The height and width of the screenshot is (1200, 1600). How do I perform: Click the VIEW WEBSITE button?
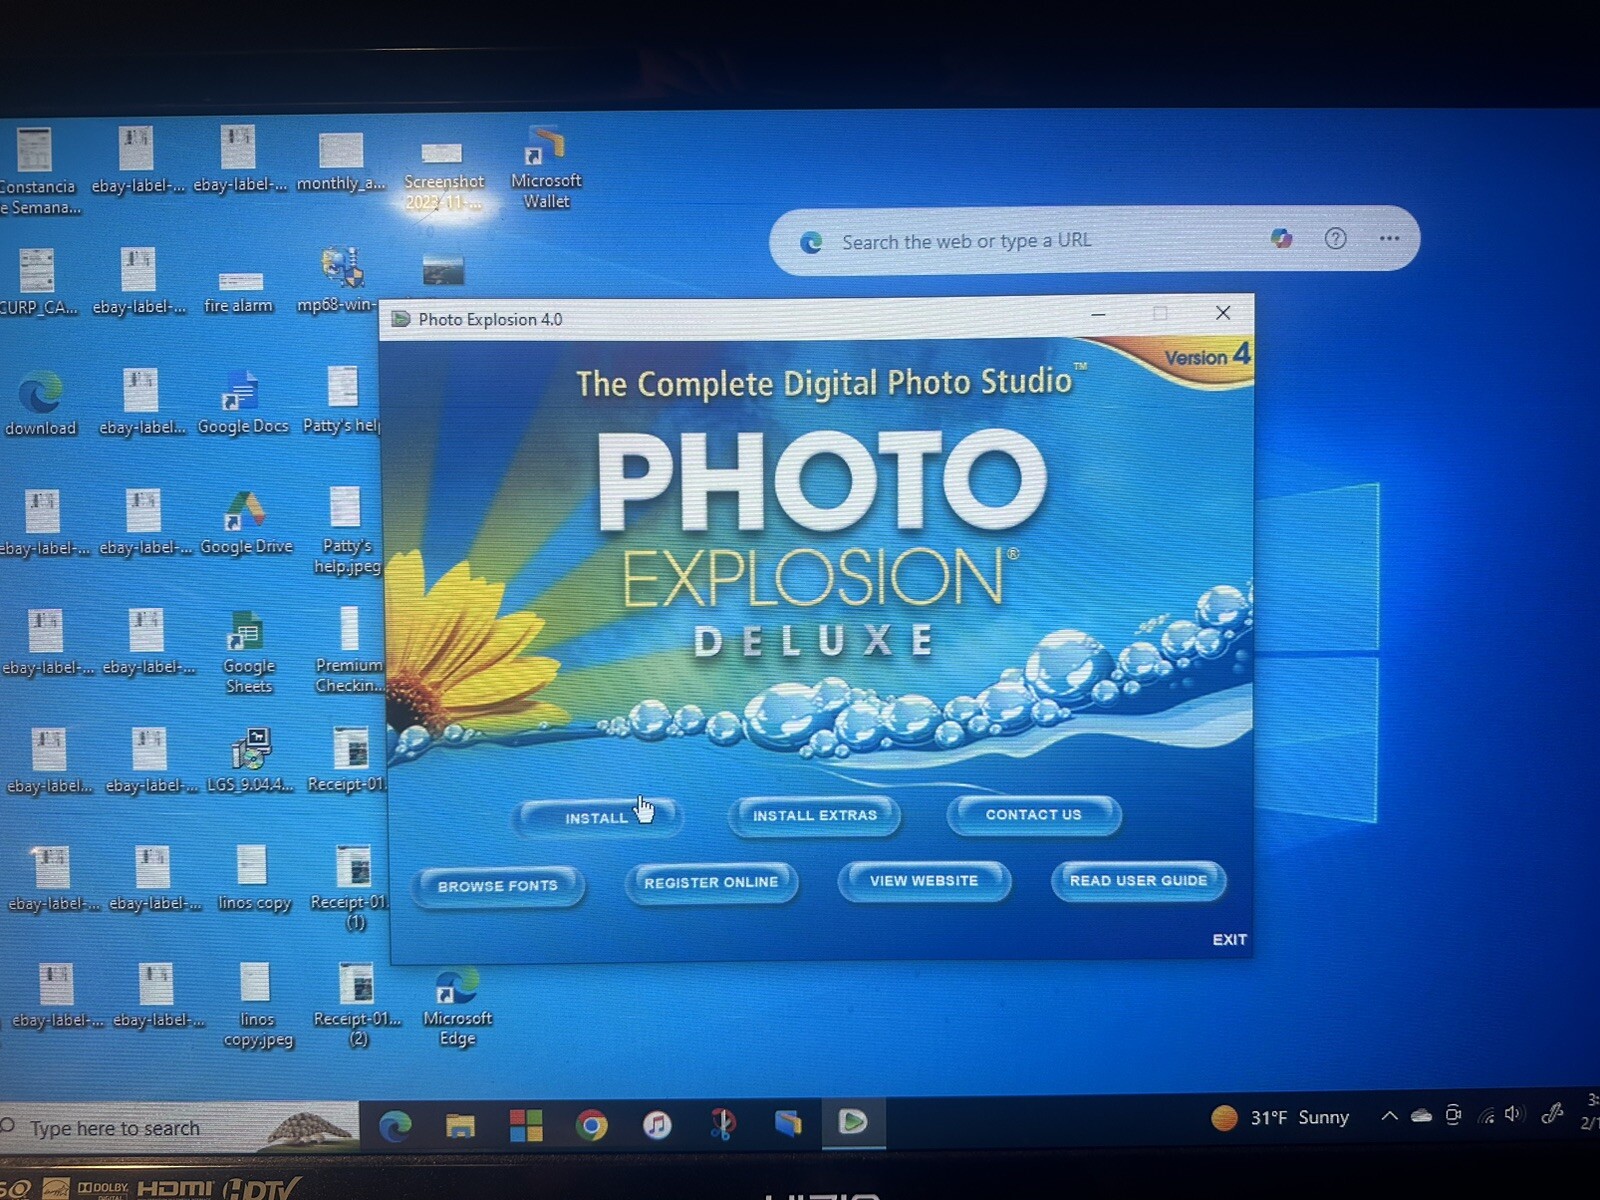[923, 880]
